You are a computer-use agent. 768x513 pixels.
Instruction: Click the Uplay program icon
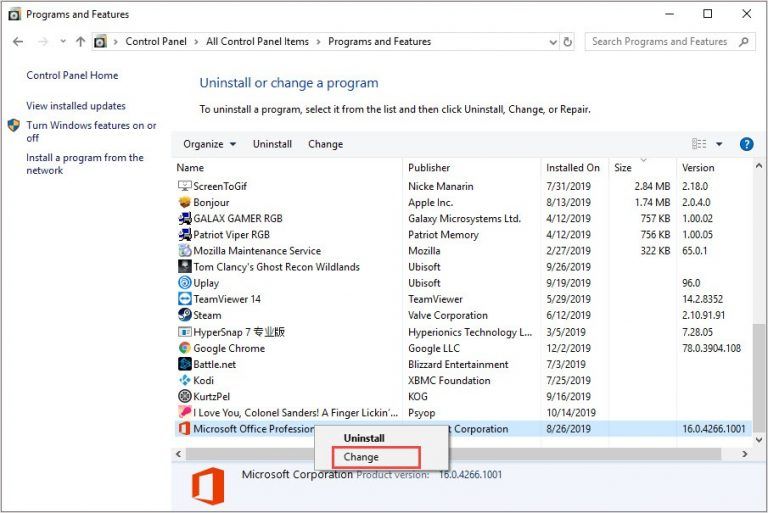(184, 283)
